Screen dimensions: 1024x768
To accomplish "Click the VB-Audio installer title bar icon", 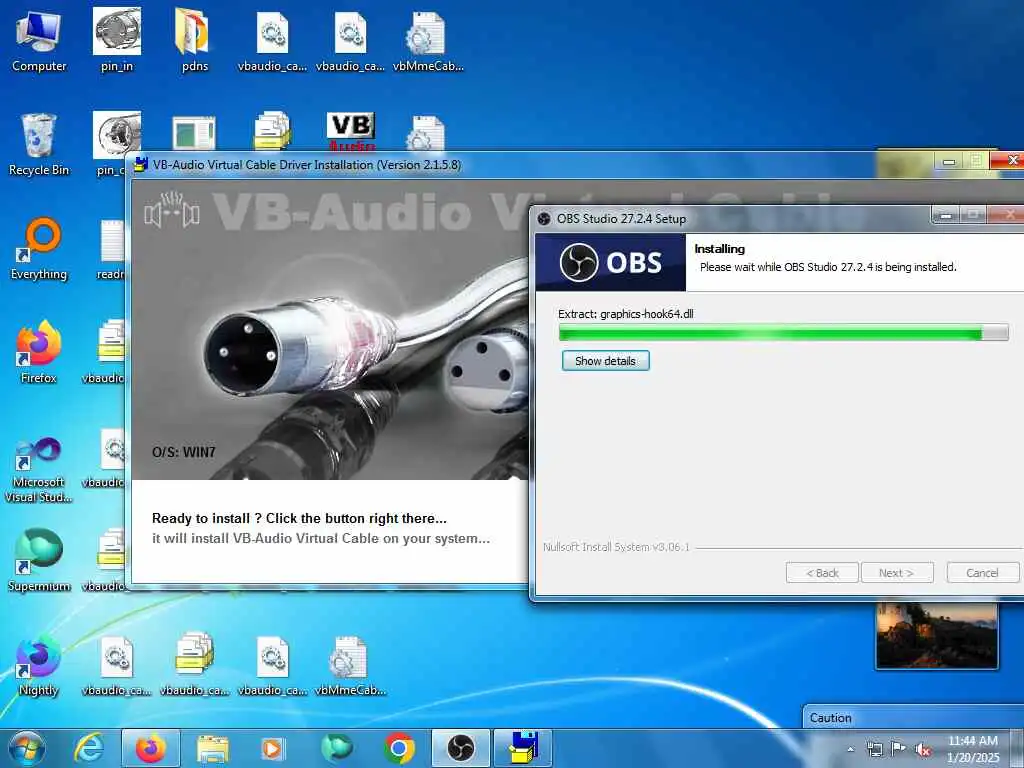I will point(140,165).
